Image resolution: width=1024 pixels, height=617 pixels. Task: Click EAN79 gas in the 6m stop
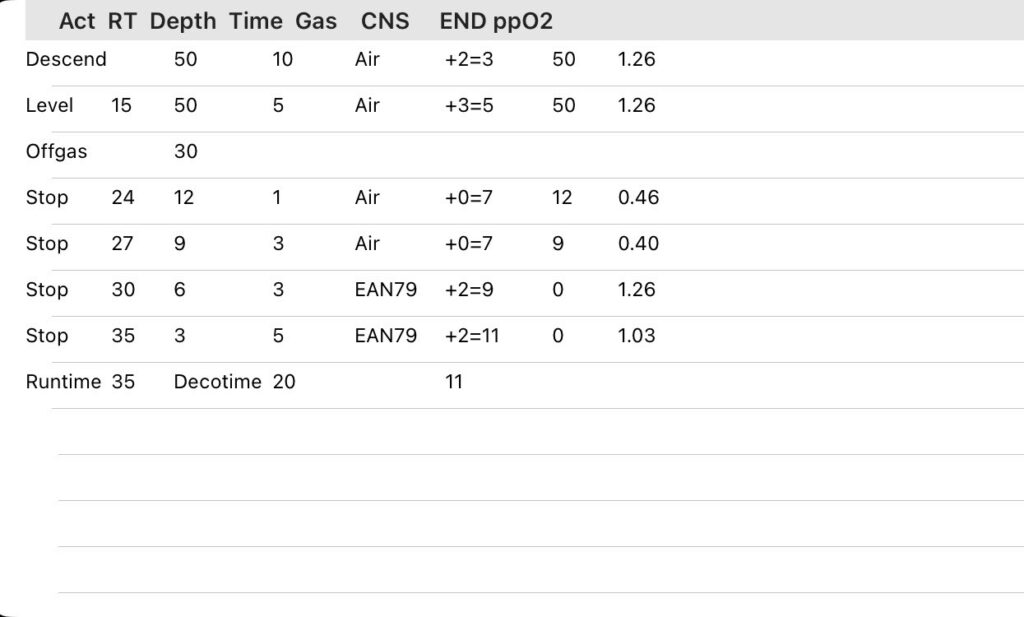(385, 289)
